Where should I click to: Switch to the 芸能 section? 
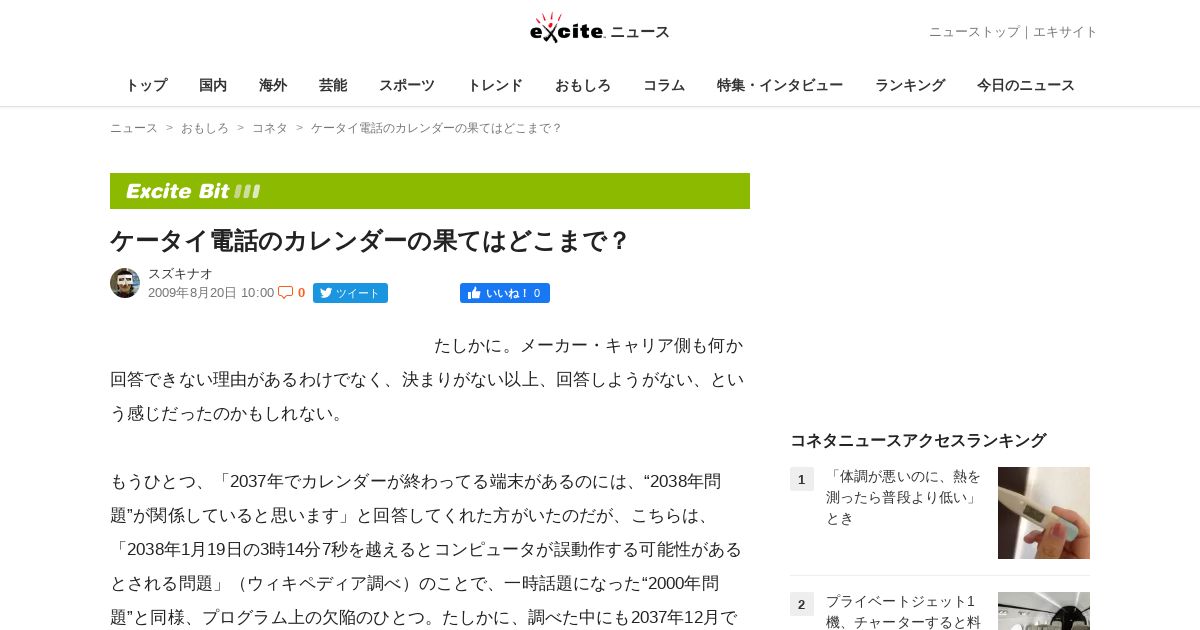click(x=333, y=85)
